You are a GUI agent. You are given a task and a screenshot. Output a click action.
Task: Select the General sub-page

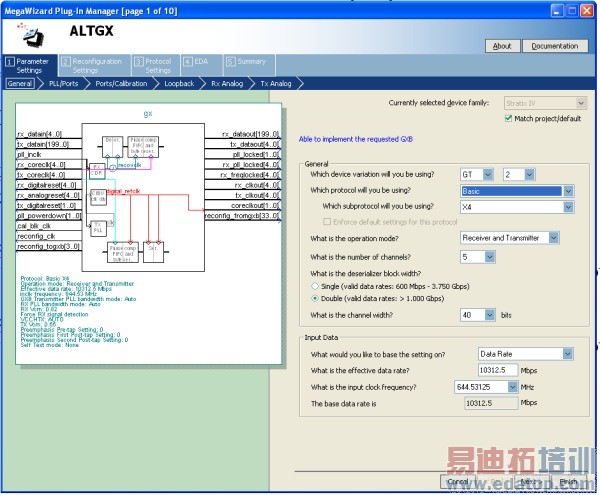click(x=20, y=84)
